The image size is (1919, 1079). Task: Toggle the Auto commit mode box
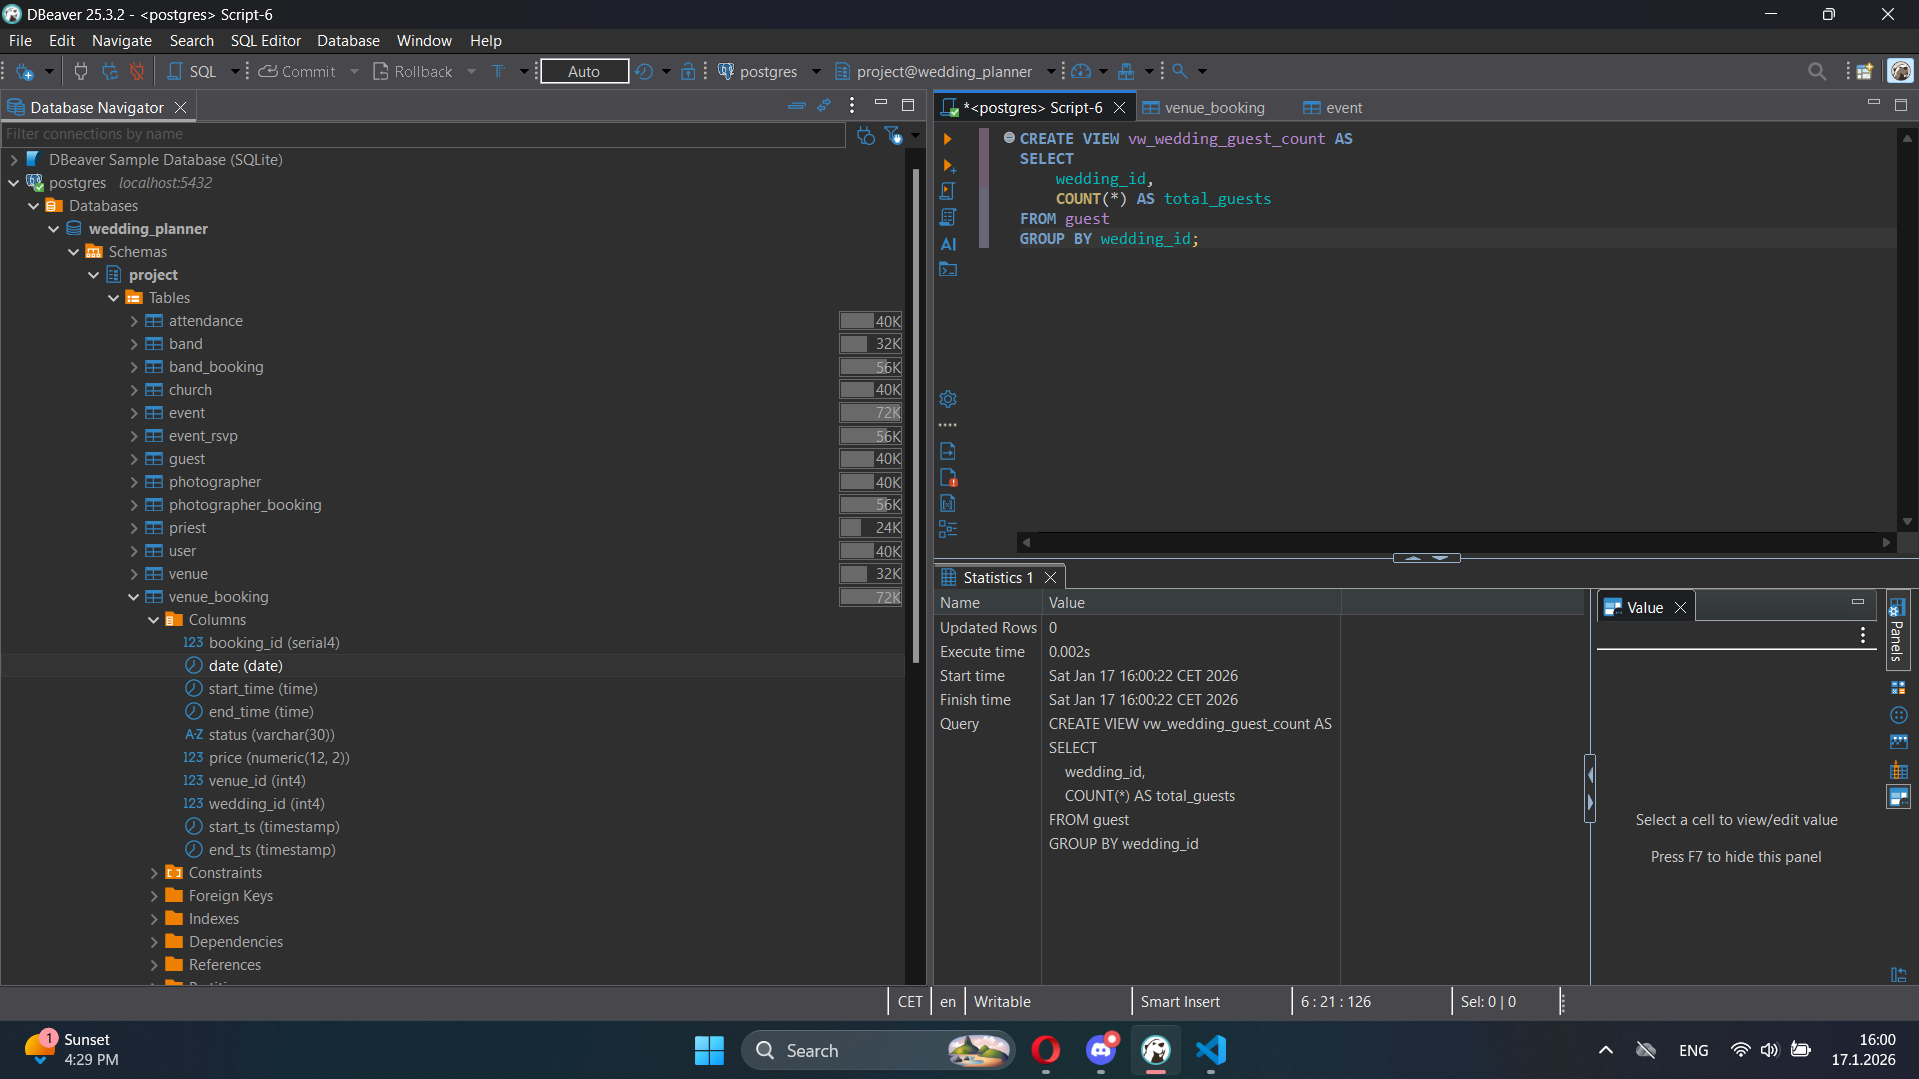(x=584, y=71)
